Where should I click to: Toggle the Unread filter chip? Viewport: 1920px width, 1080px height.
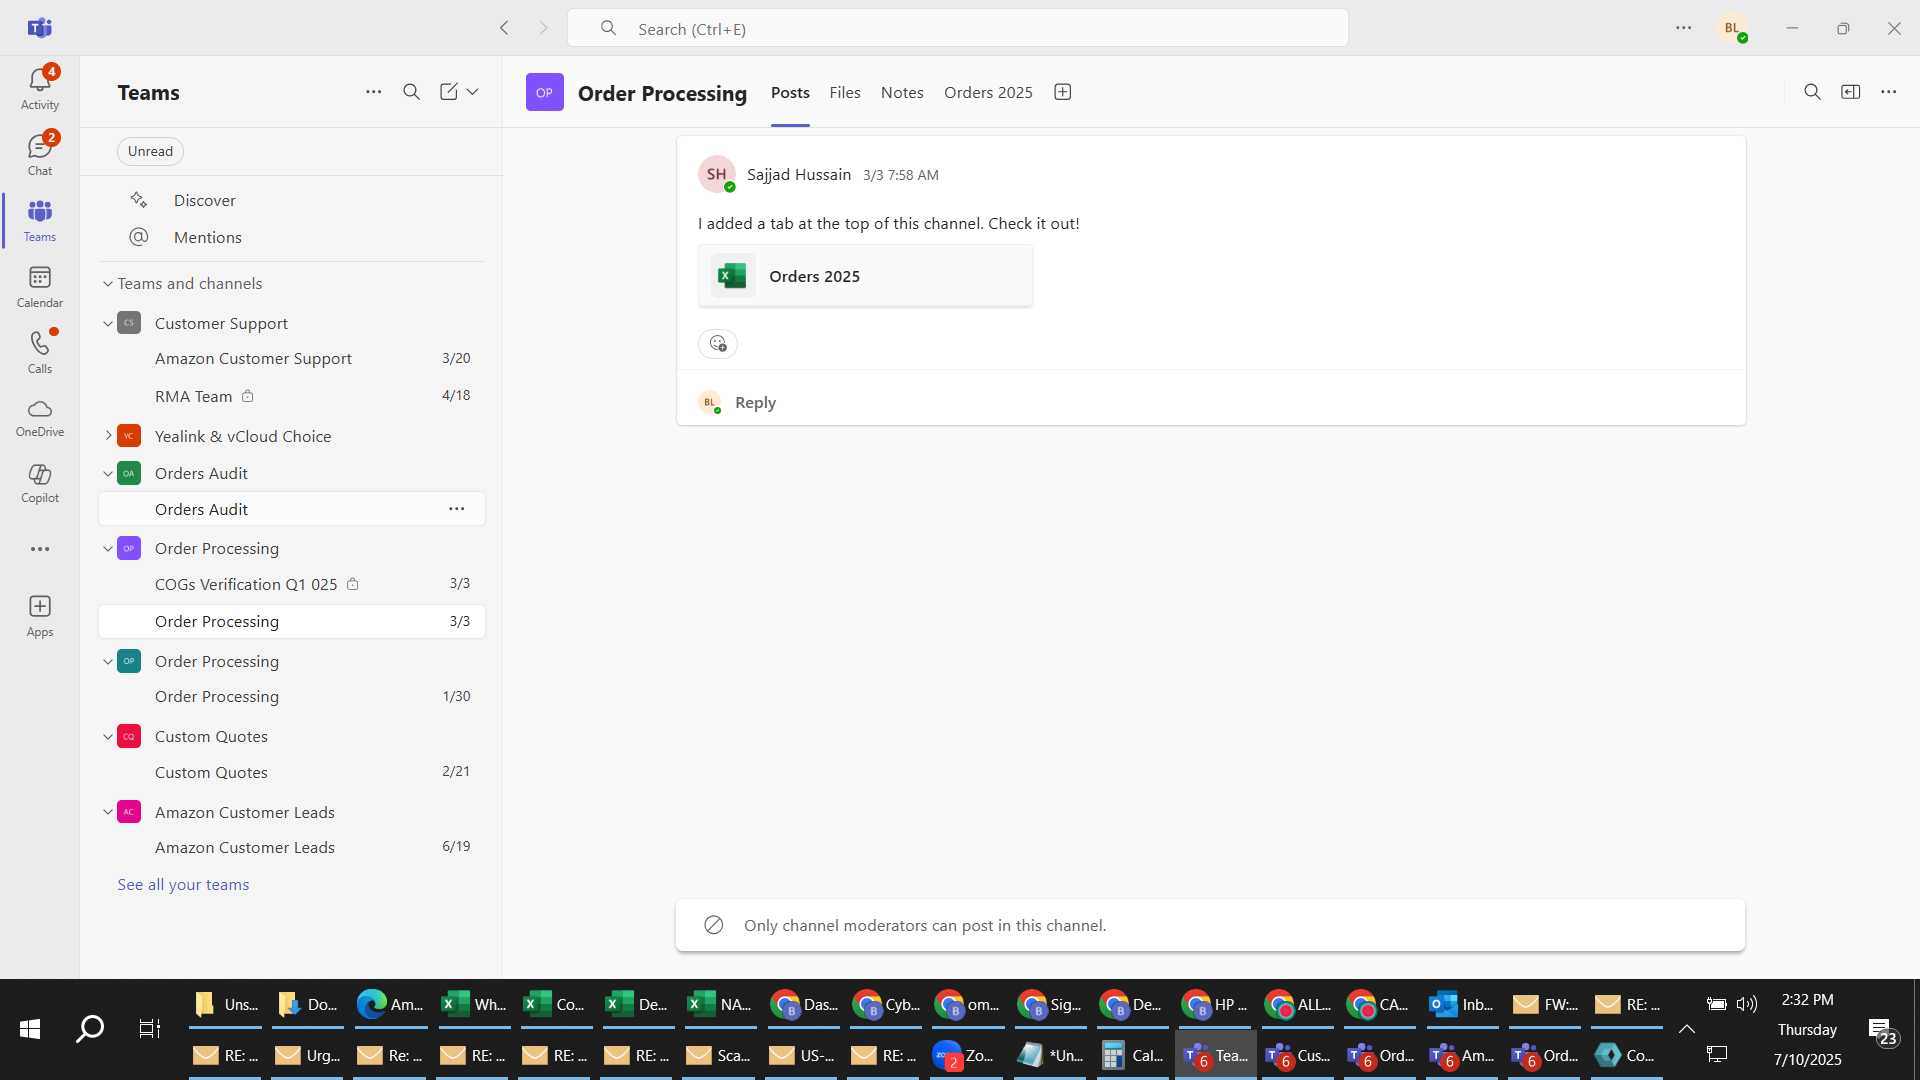pos(150,151)
